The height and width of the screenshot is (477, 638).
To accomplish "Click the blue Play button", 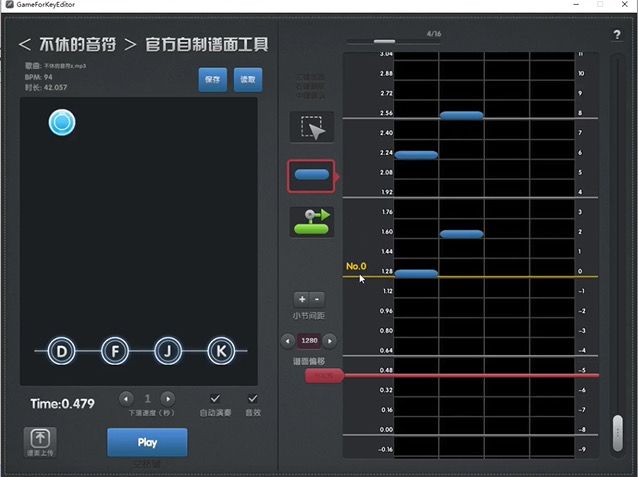I will tap(147, 442).
